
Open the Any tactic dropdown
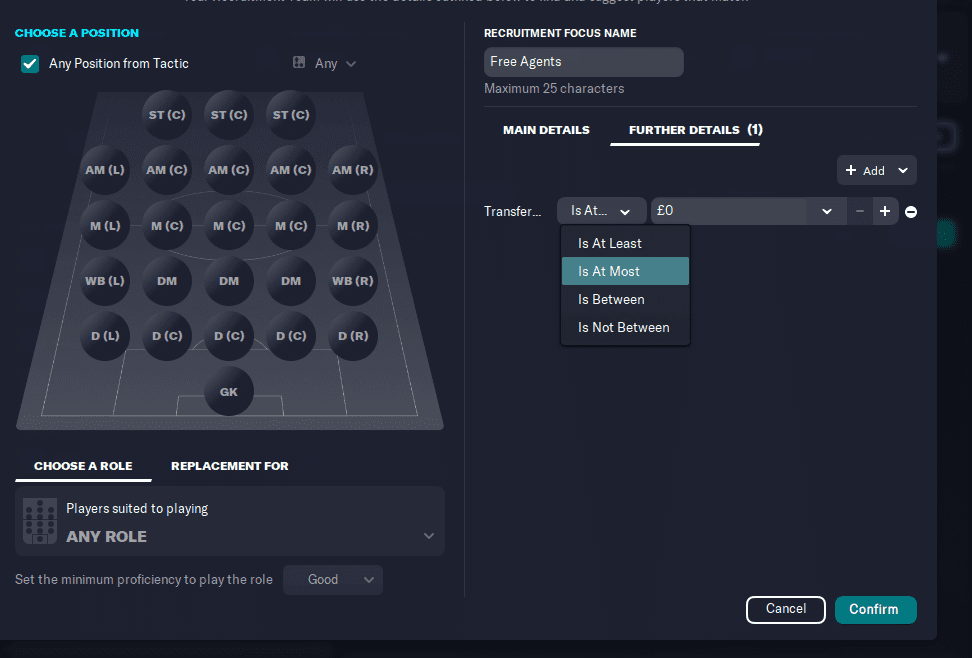point(335,63)
